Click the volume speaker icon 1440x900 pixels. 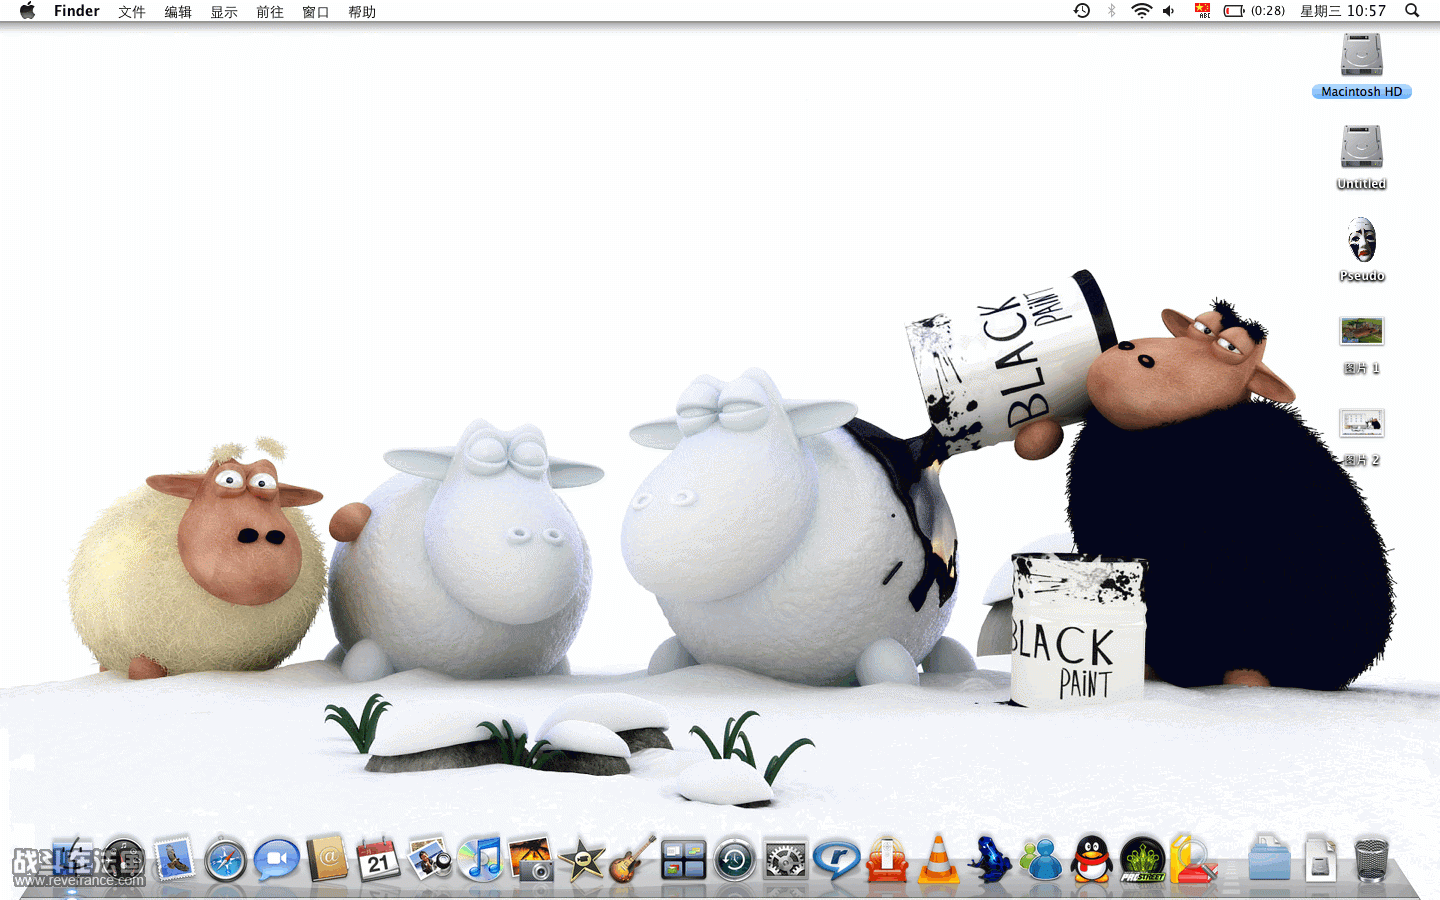1169,11
